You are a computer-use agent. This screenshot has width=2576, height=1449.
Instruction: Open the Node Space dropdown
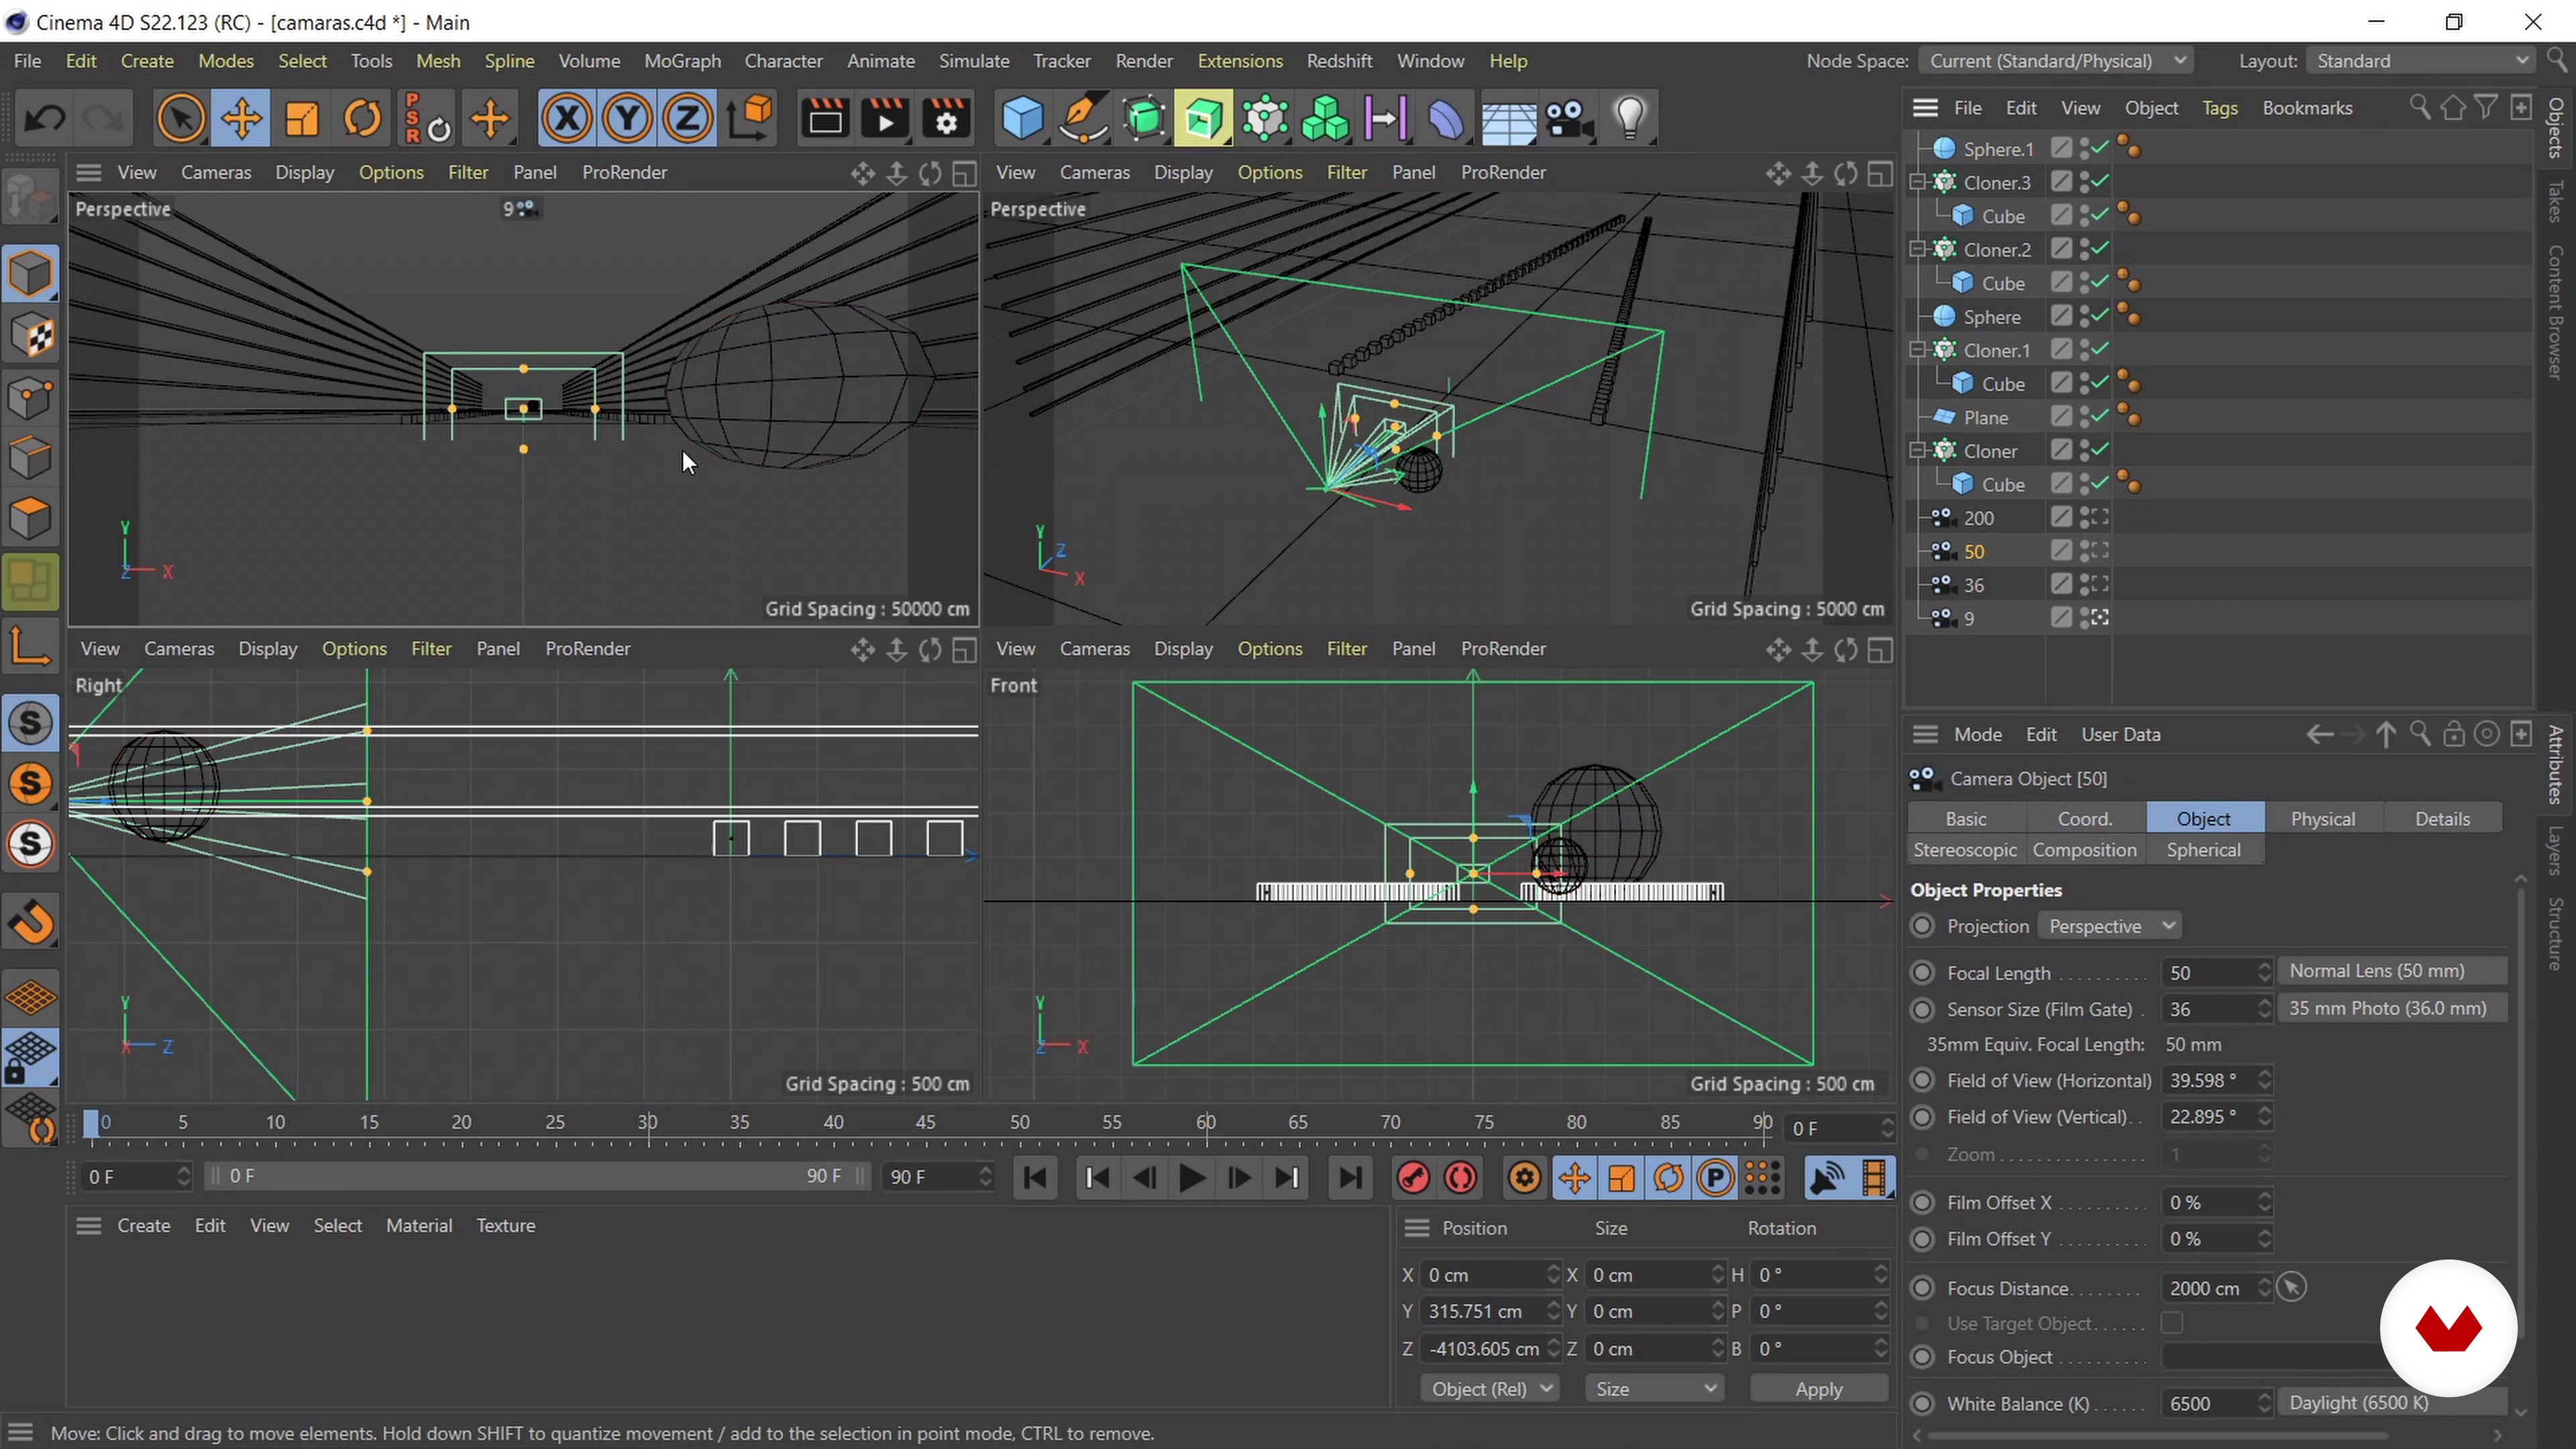[2056, 61]
